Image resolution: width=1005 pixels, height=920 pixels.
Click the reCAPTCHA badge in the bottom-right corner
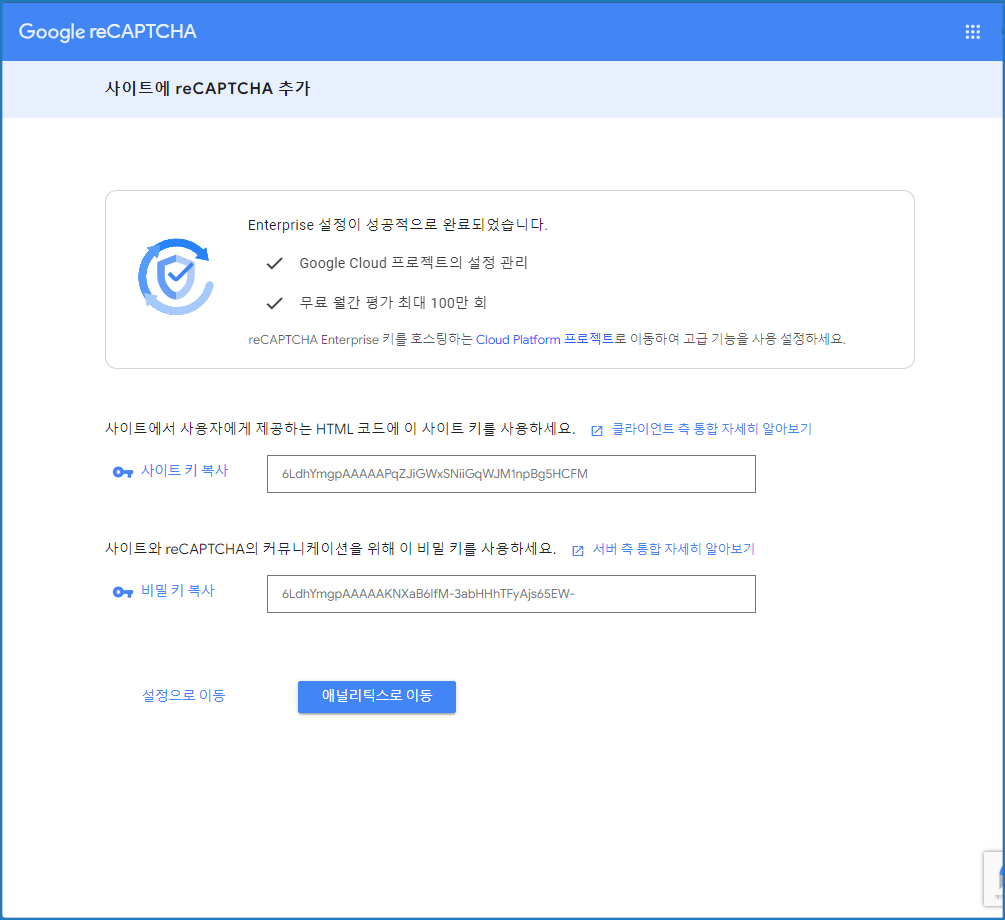pyautogui.click(x=993, y=878)
